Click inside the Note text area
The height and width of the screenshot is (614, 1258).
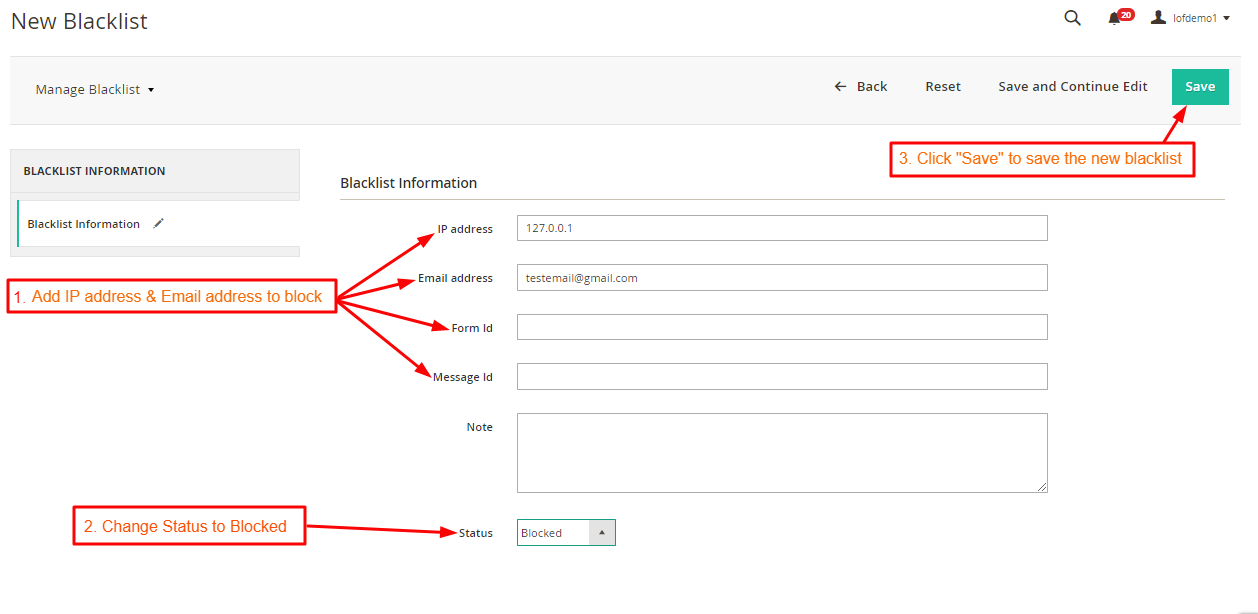pos(781,452)
